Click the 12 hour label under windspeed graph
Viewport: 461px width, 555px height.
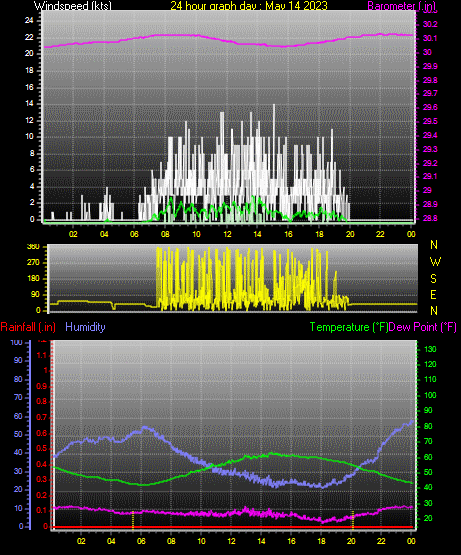click(227, 234)
